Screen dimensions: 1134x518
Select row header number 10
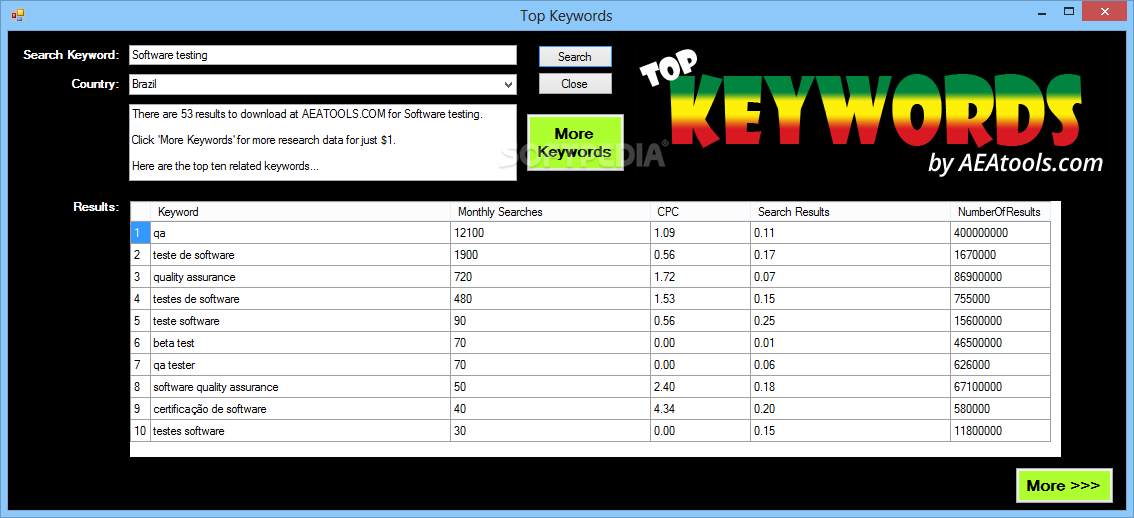click(x=140, y=431)
